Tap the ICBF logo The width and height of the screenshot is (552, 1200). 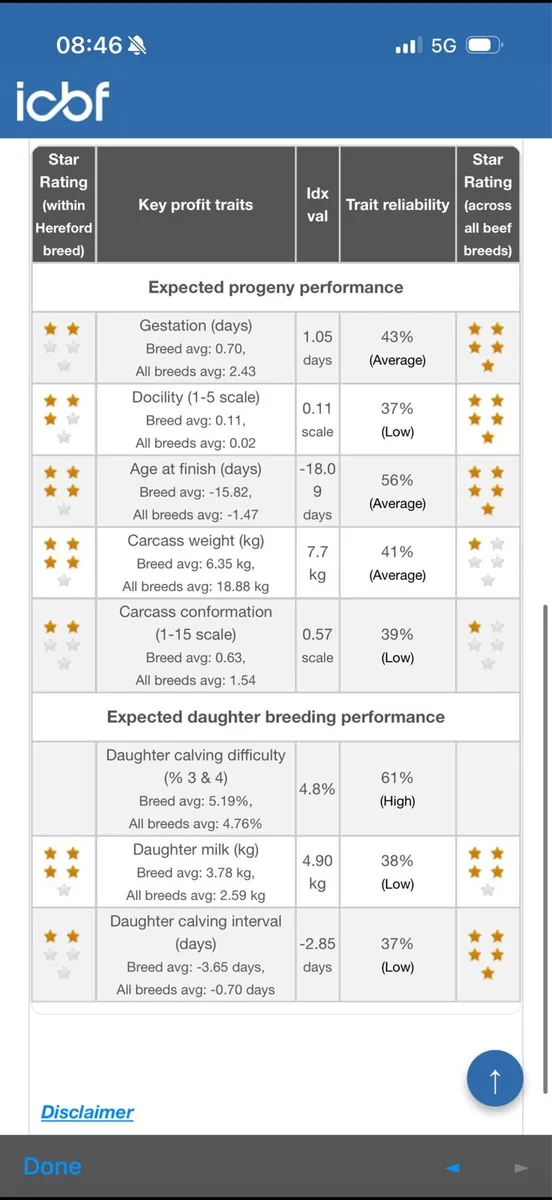click(x=62, y=102)
